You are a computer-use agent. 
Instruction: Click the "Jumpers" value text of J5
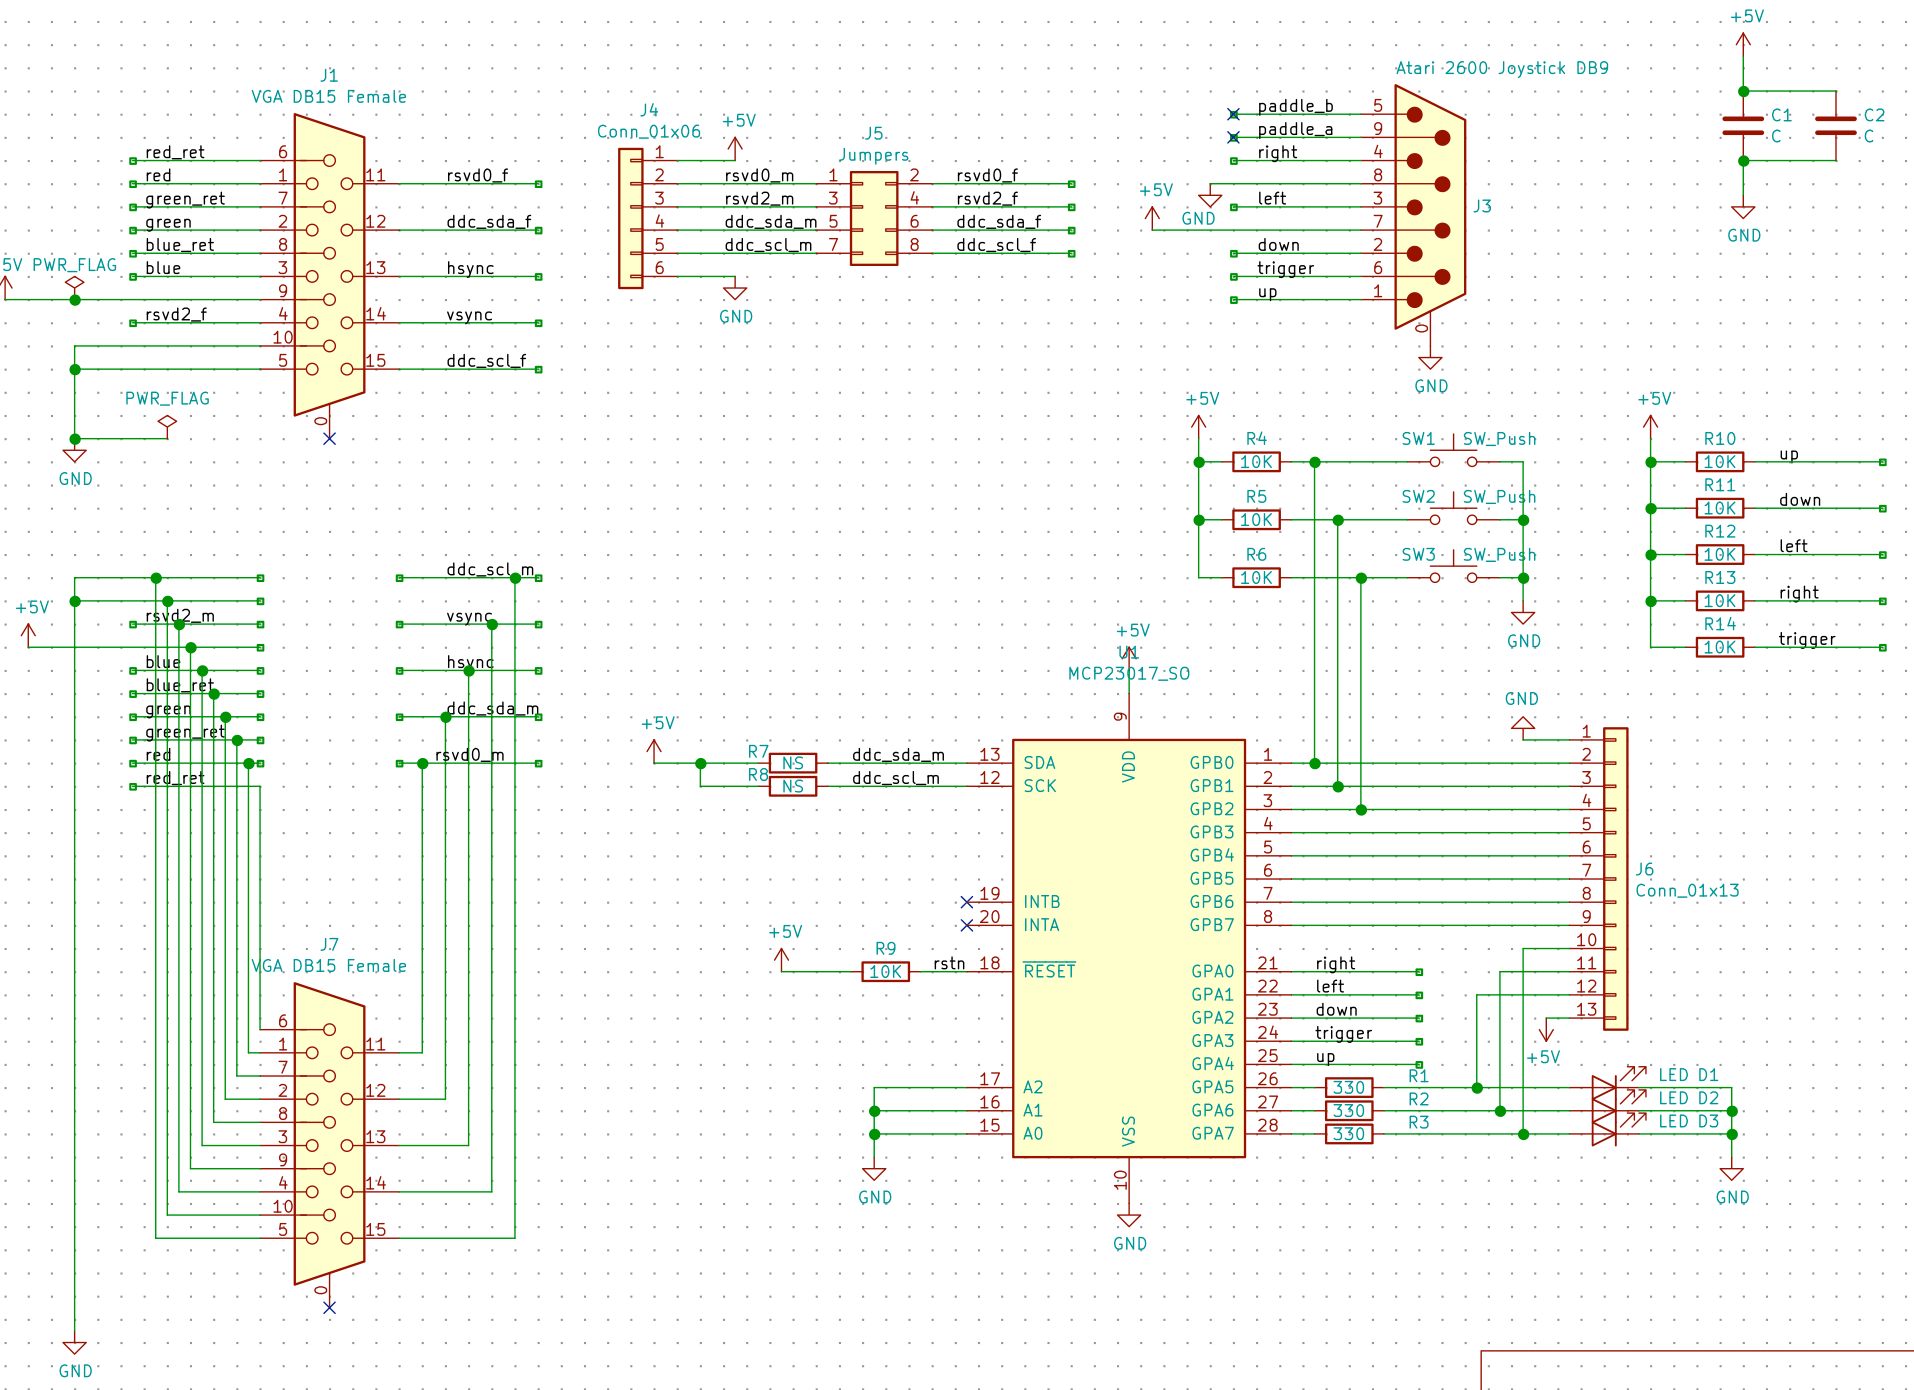(874, 155)
